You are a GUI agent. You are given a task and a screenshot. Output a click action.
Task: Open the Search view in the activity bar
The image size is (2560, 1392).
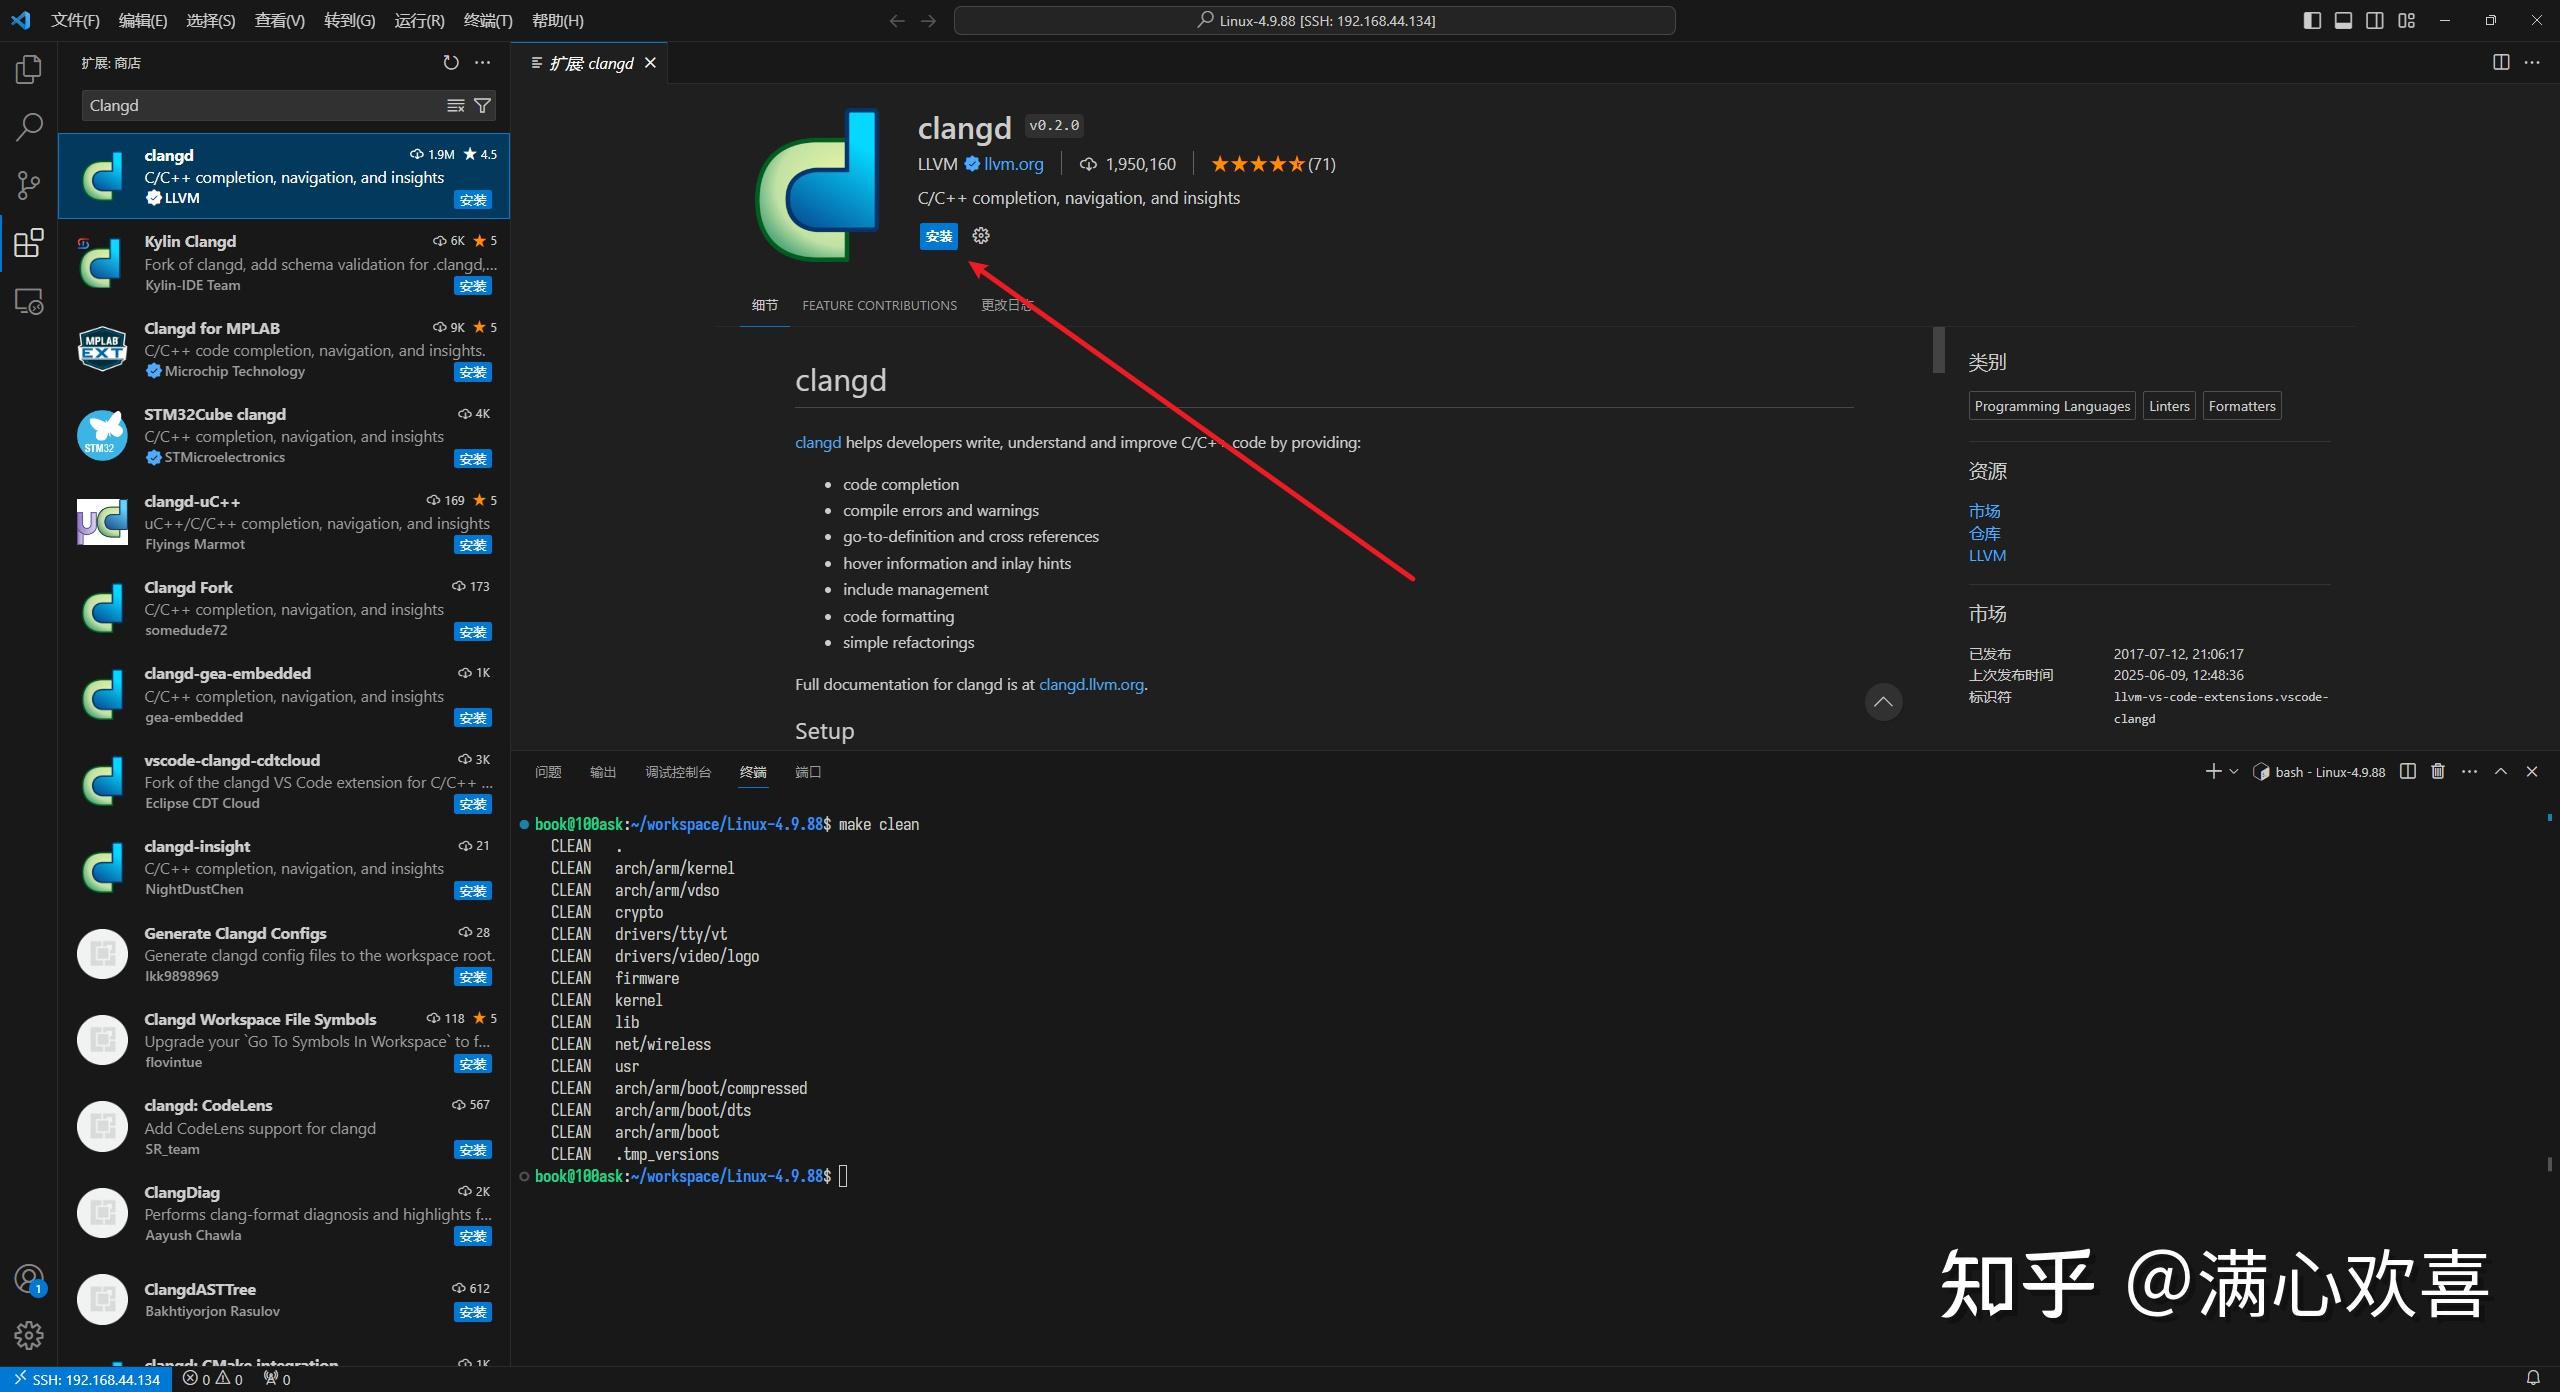[x=29, y=127]
